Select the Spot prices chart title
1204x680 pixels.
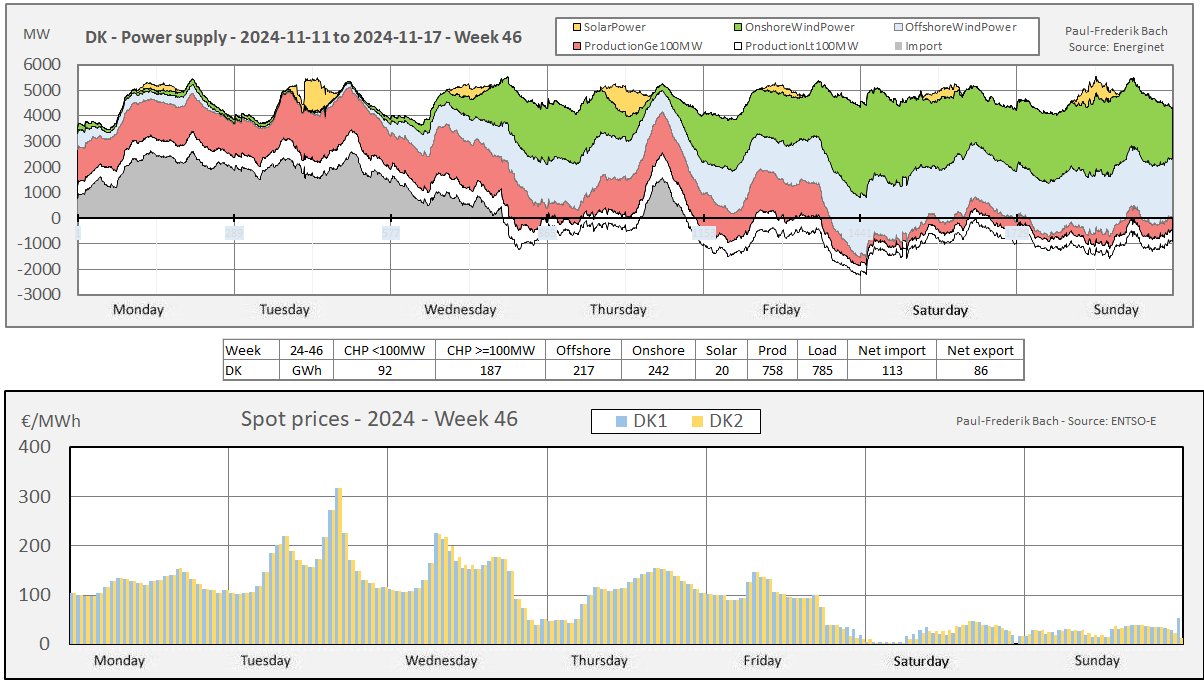point(379,418)
